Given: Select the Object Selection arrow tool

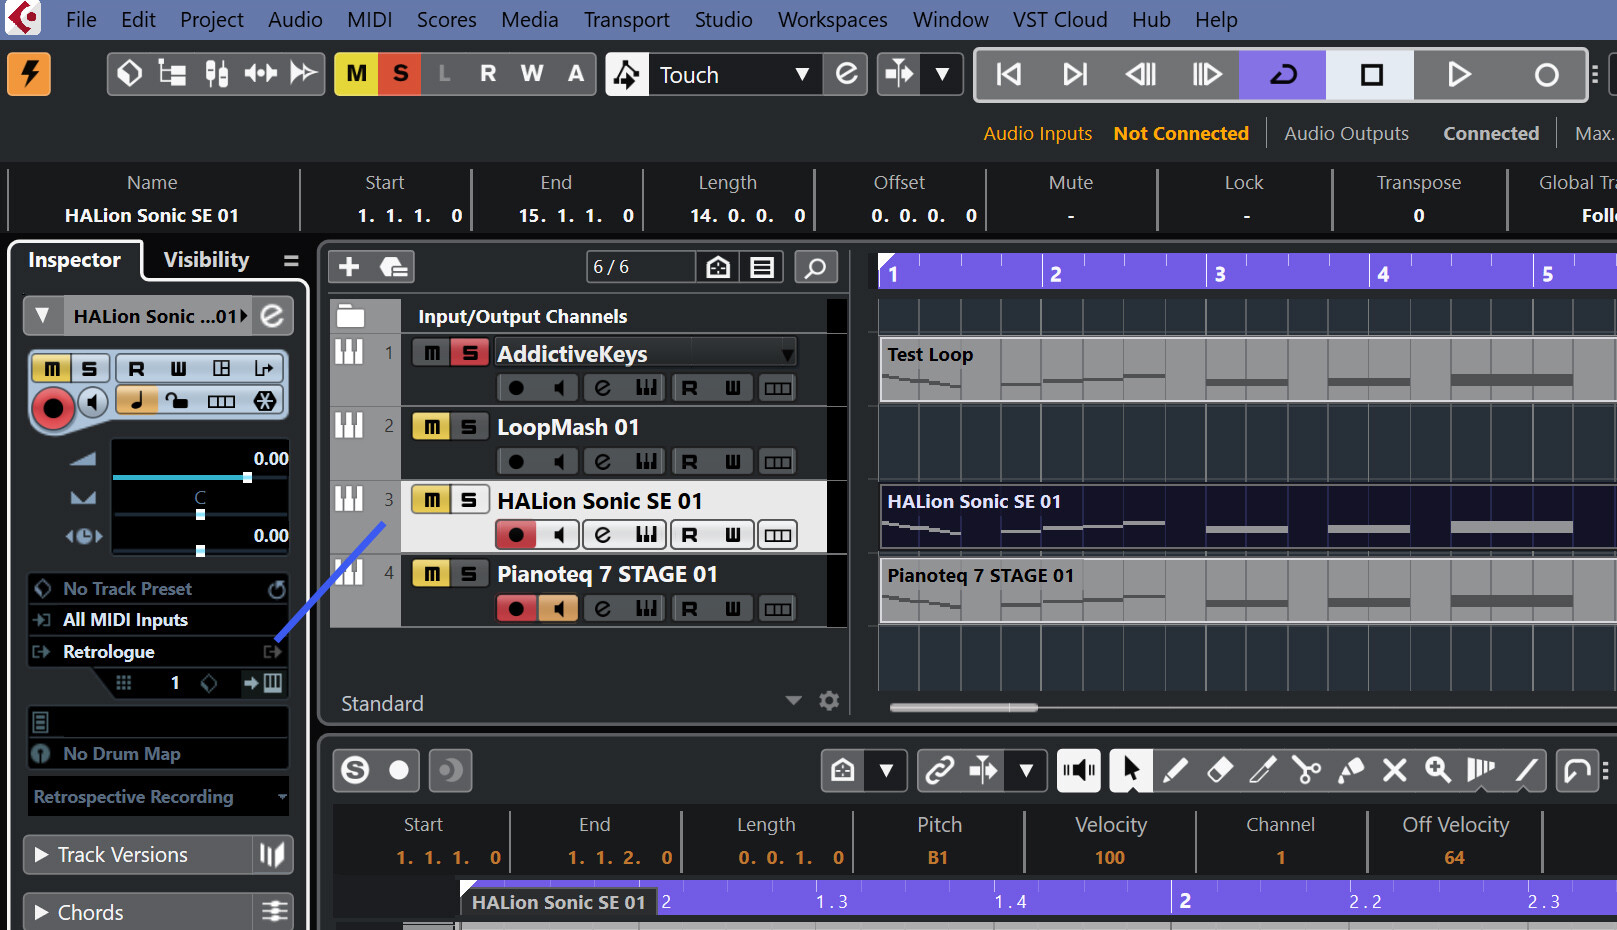Looking at the screenshot, I should pos(1131,770).
